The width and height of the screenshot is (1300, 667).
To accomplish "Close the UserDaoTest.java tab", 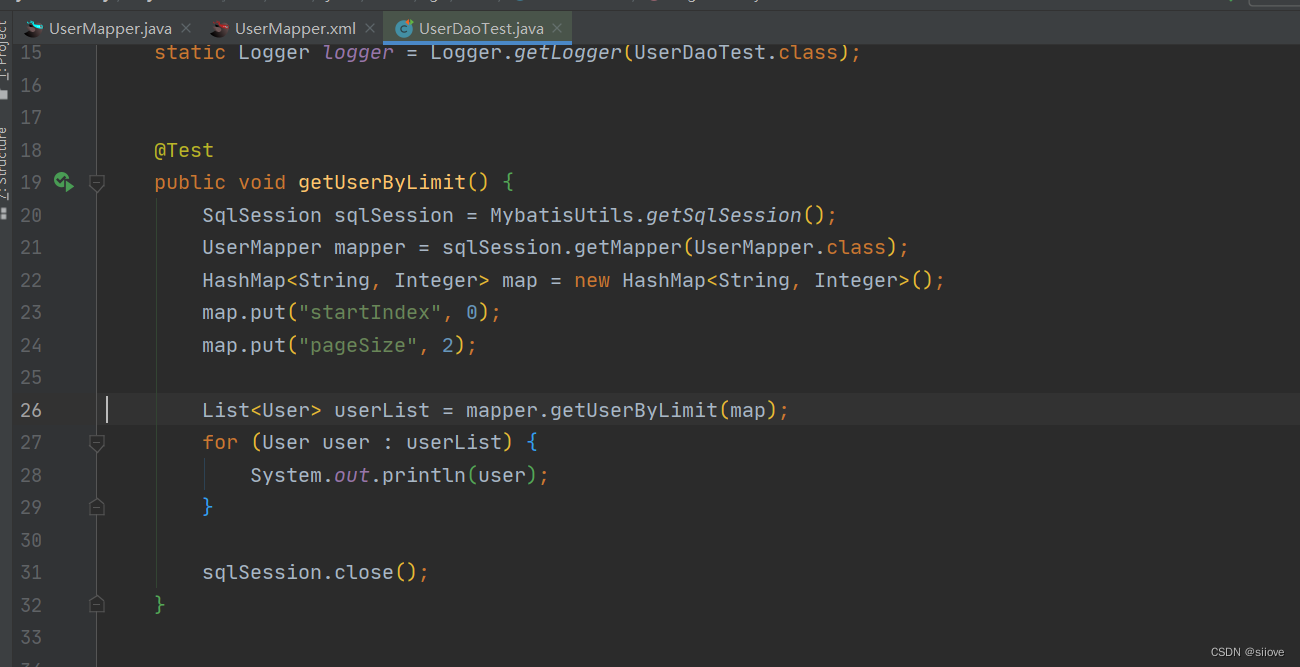I will click(556, 28).
